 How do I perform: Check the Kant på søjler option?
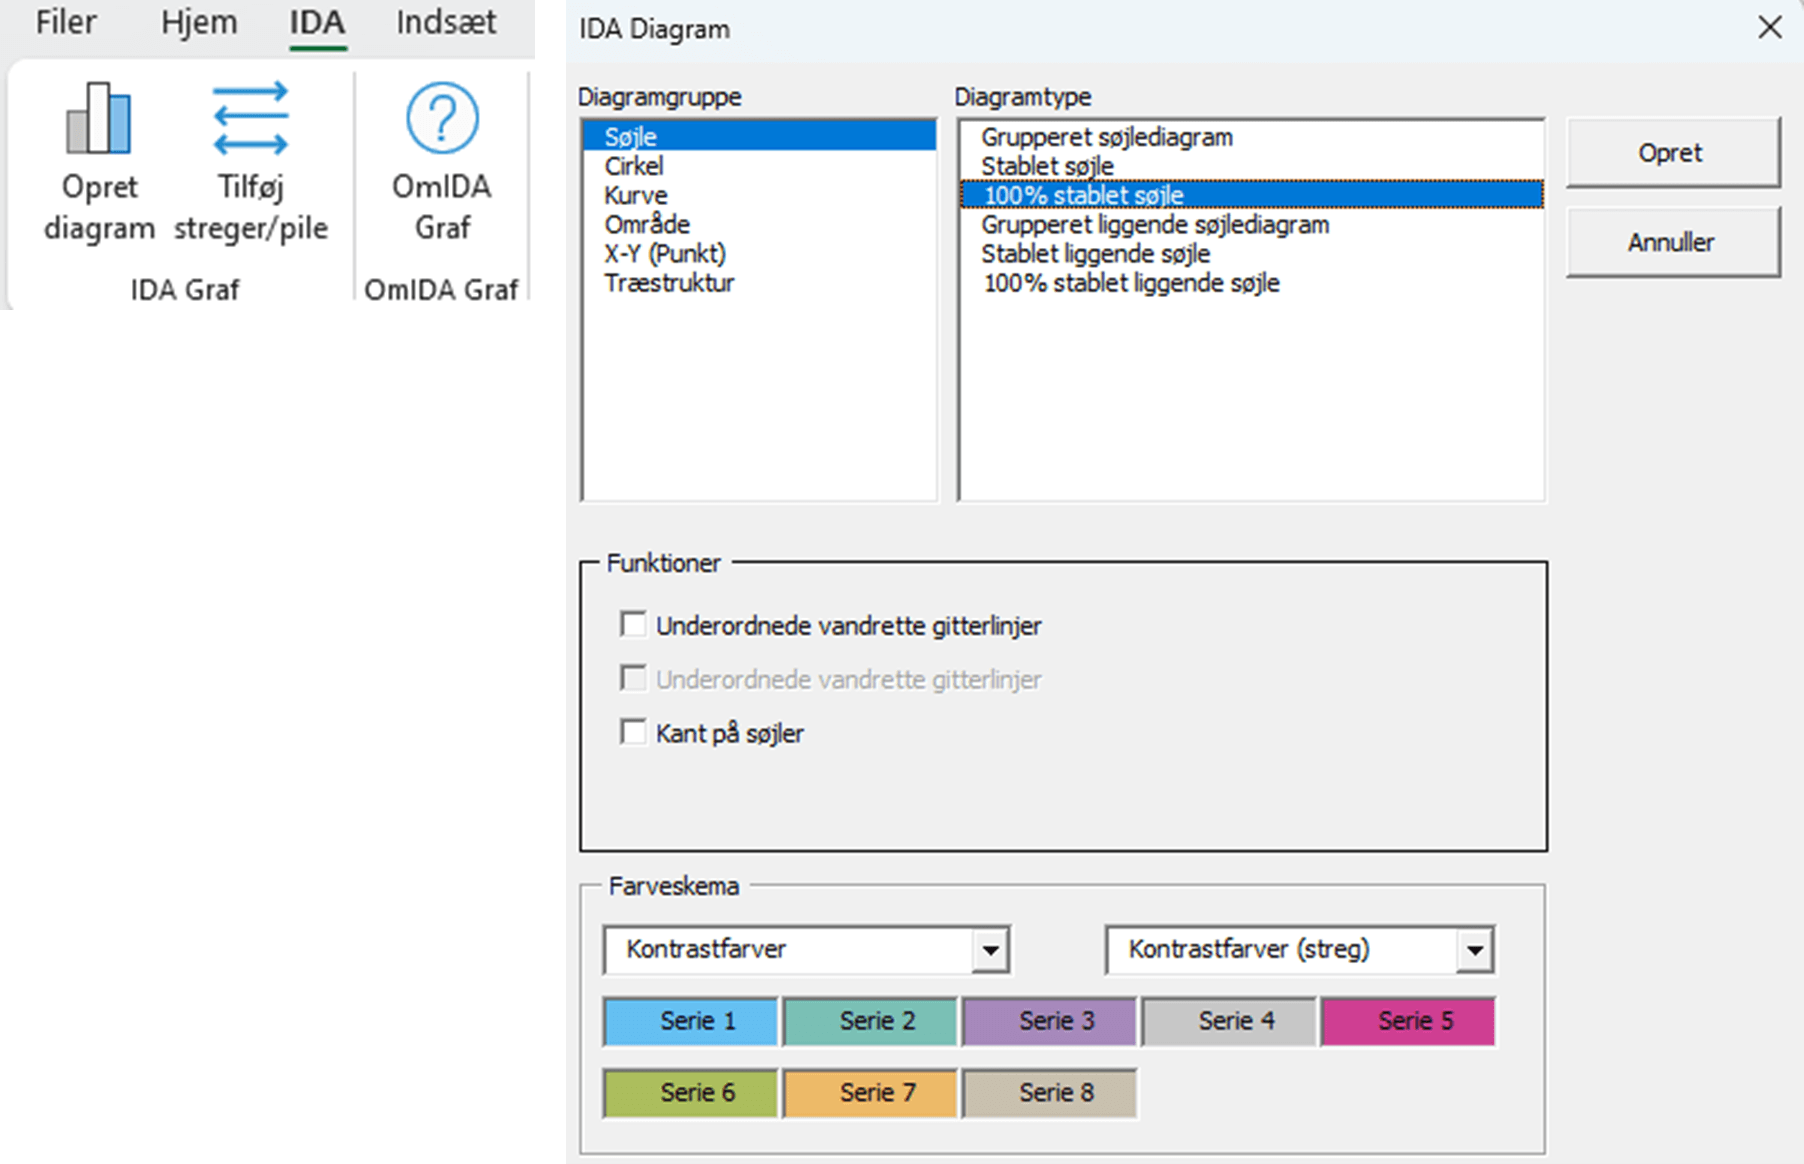point(633,731)
